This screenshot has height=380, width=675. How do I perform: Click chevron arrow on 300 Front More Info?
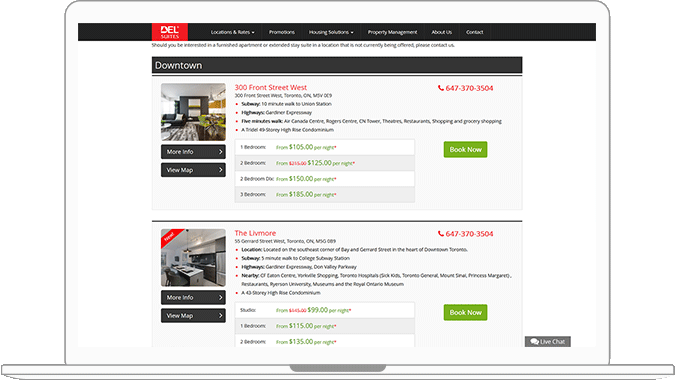point(220,152)
